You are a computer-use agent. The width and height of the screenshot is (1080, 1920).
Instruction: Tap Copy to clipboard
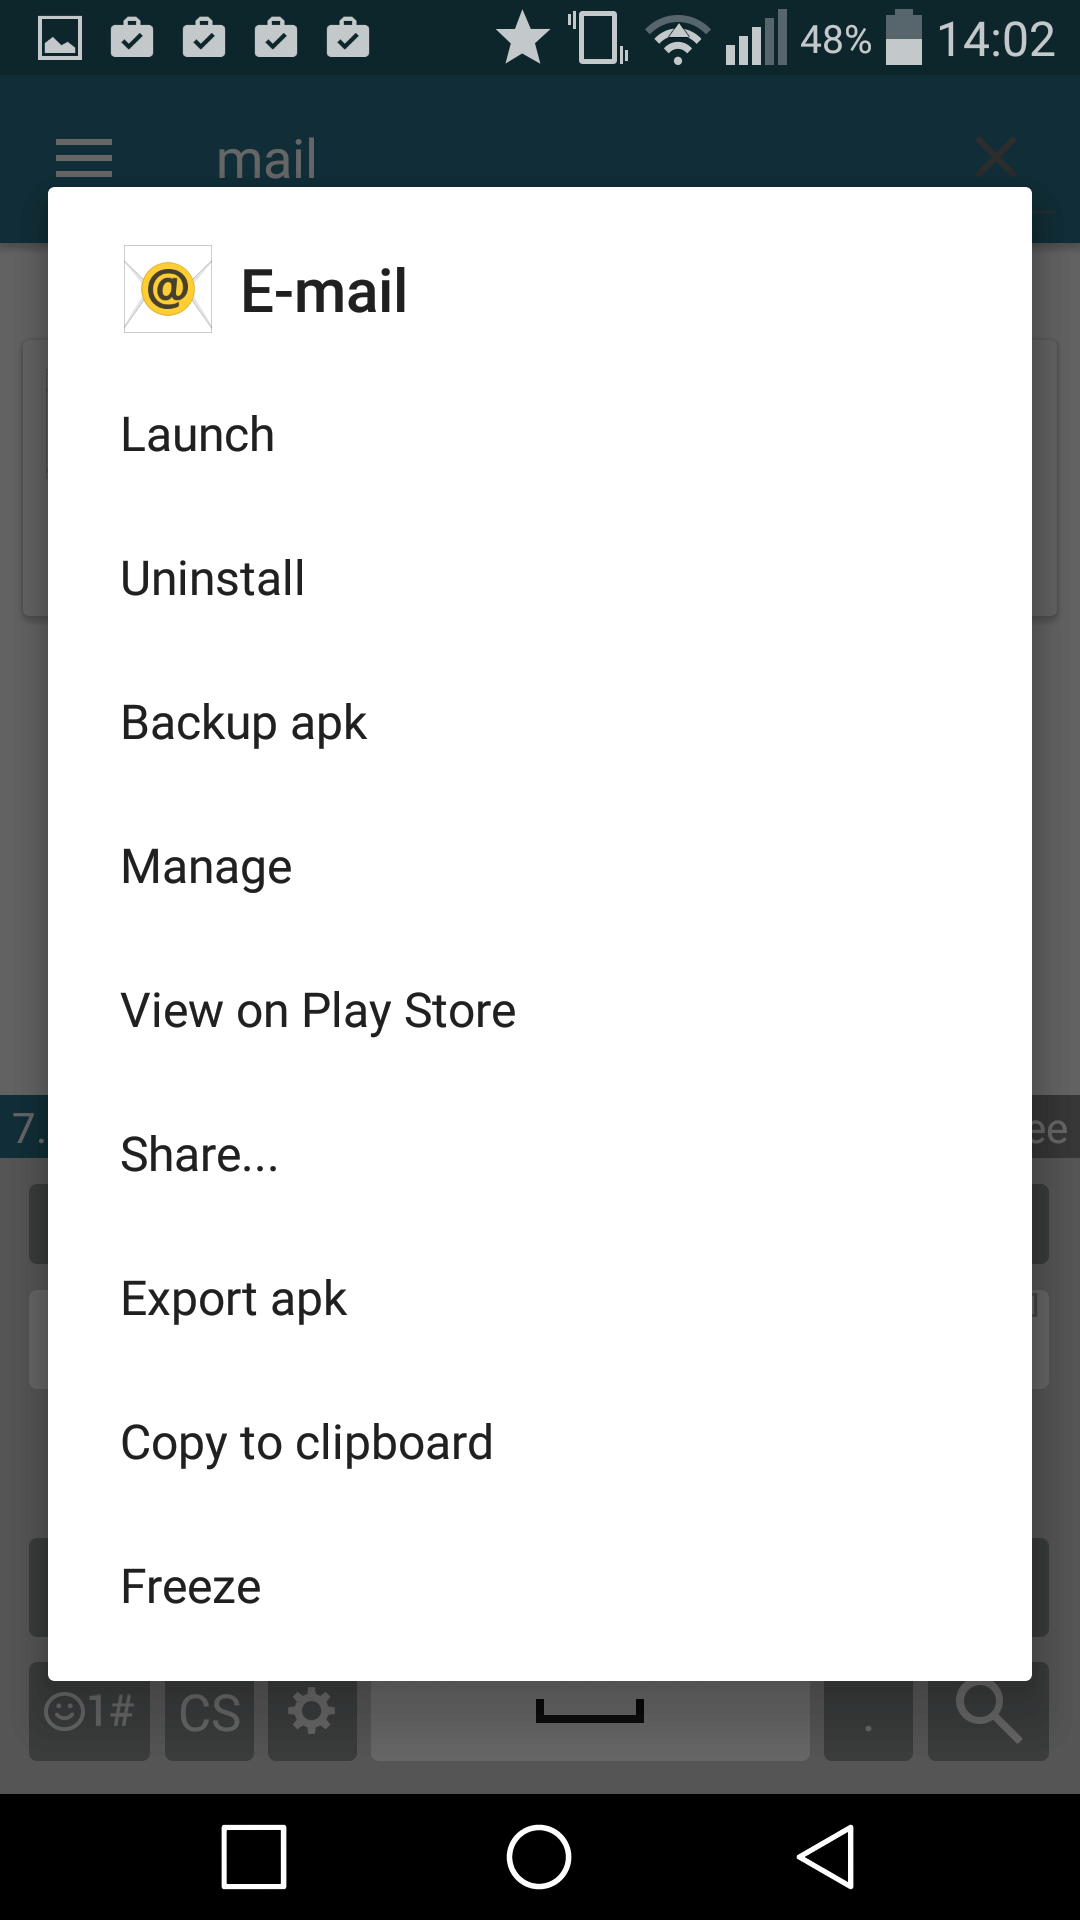coord(540,1443)
